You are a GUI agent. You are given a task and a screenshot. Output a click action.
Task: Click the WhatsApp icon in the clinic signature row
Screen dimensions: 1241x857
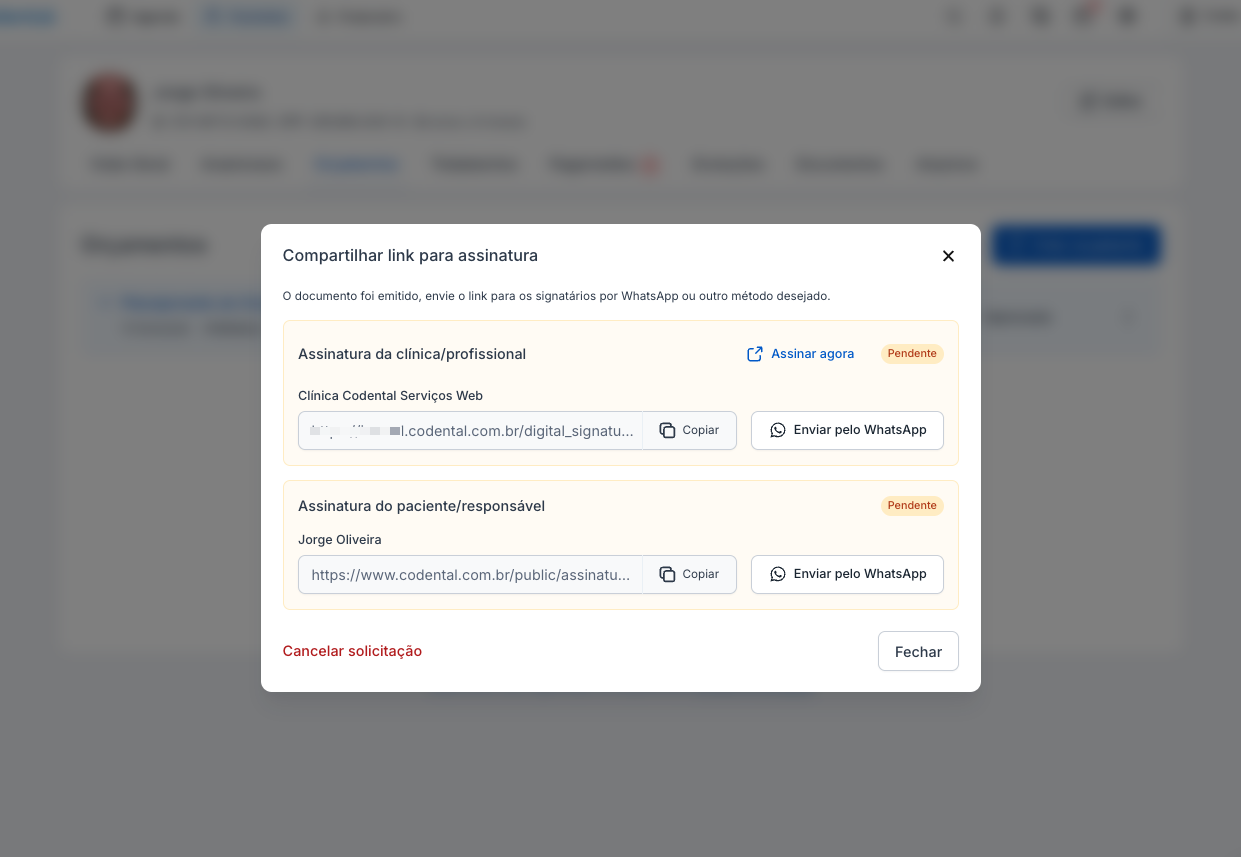click(778, 430)
